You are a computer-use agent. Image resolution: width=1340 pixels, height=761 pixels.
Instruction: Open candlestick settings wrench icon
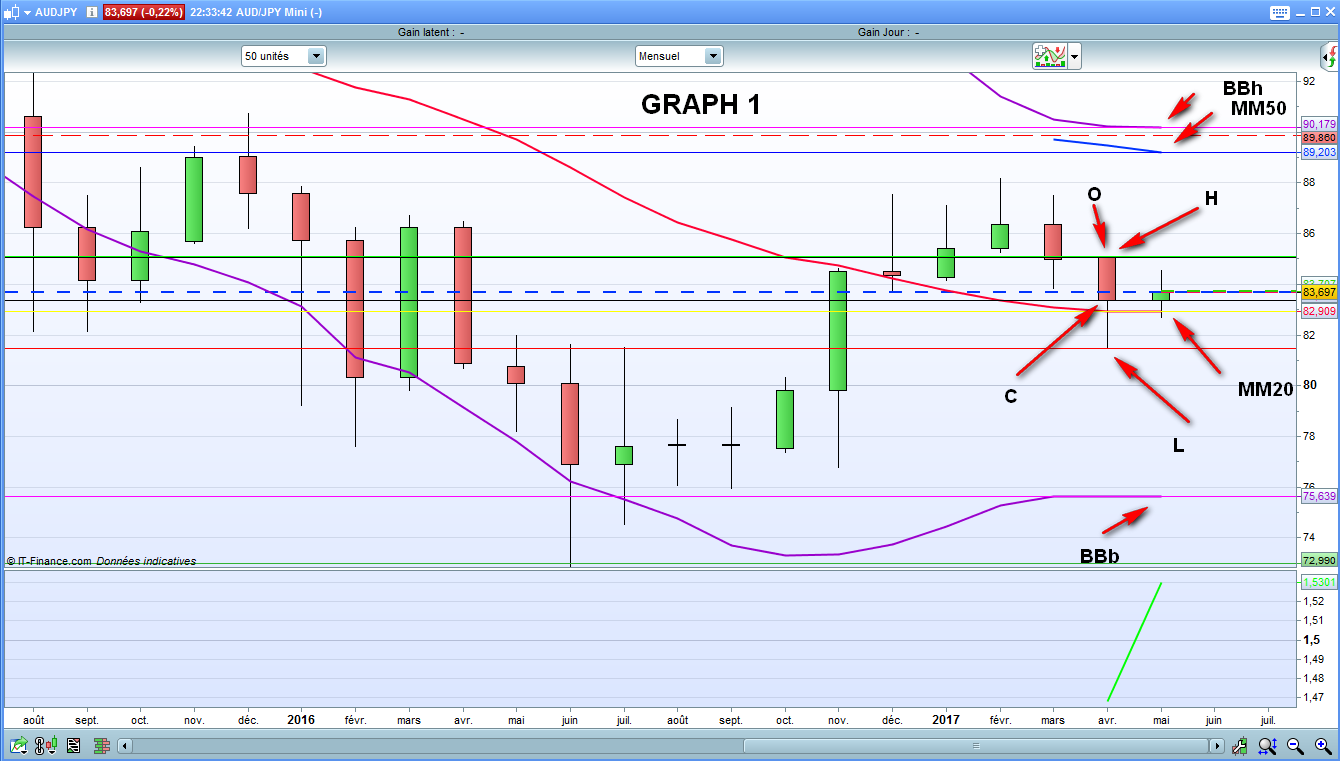pyautogui.click(x=1240, y=745)
